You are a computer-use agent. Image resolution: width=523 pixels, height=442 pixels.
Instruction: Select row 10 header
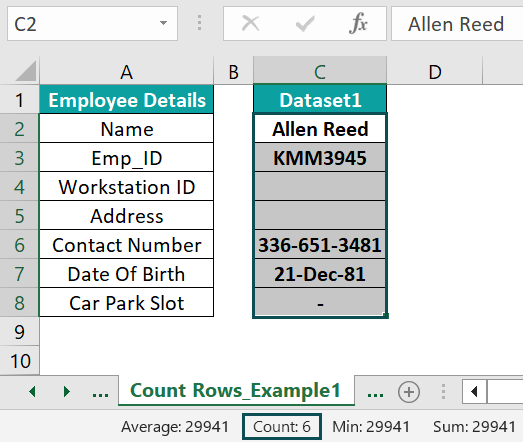[19, 361]
